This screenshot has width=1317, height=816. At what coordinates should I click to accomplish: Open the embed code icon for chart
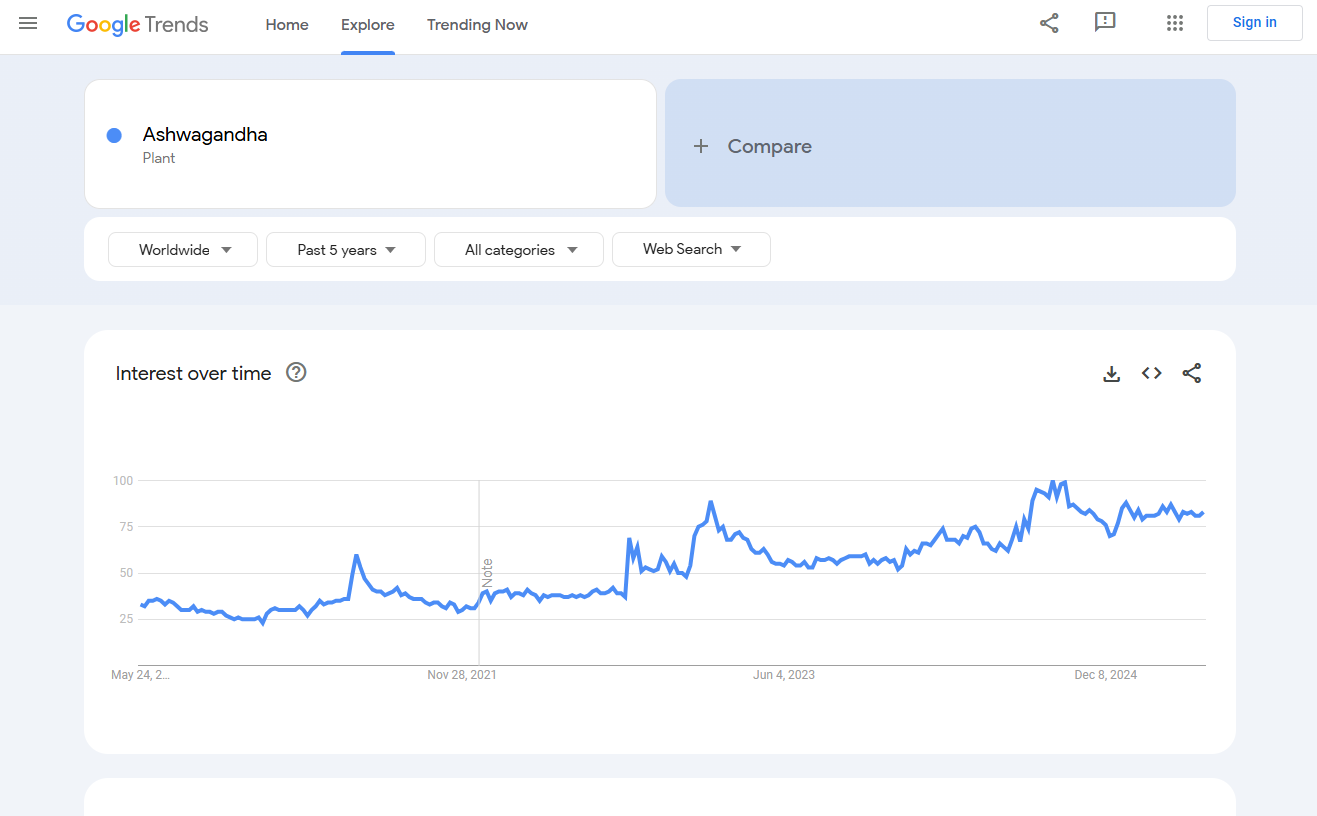click(1152, 373)
